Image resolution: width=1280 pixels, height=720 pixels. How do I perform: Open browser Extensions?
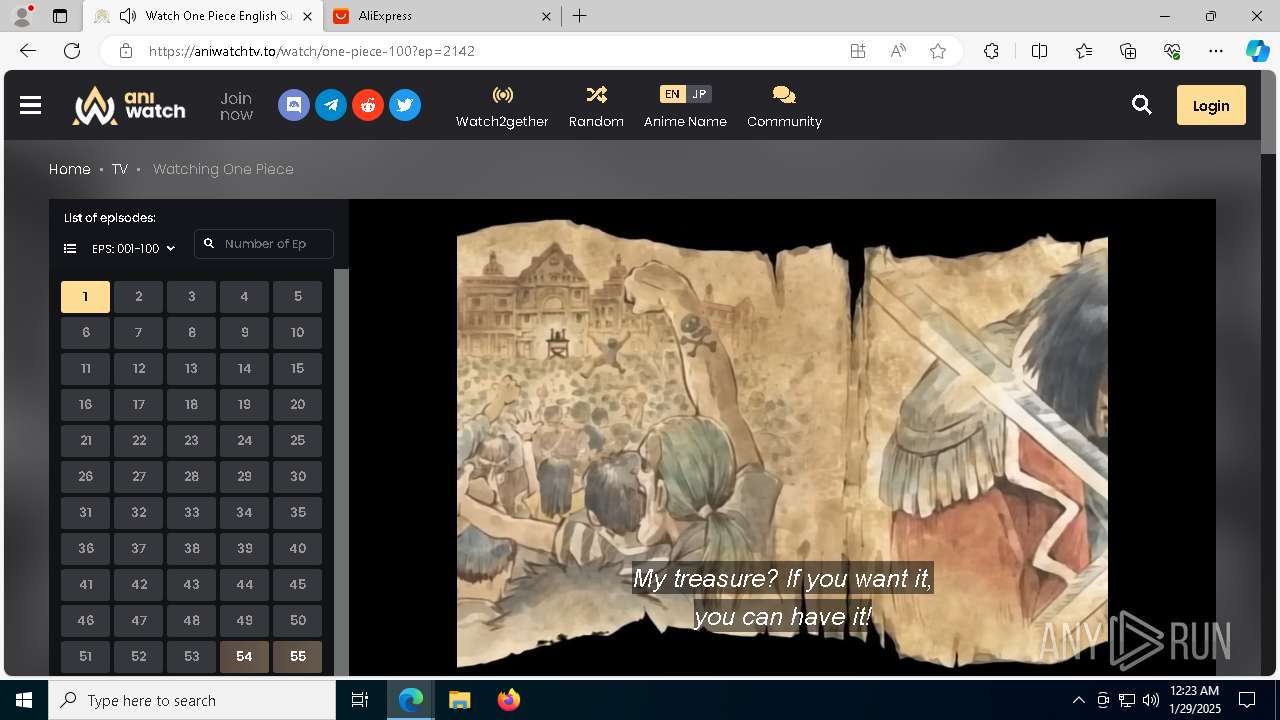coord(991,51)
